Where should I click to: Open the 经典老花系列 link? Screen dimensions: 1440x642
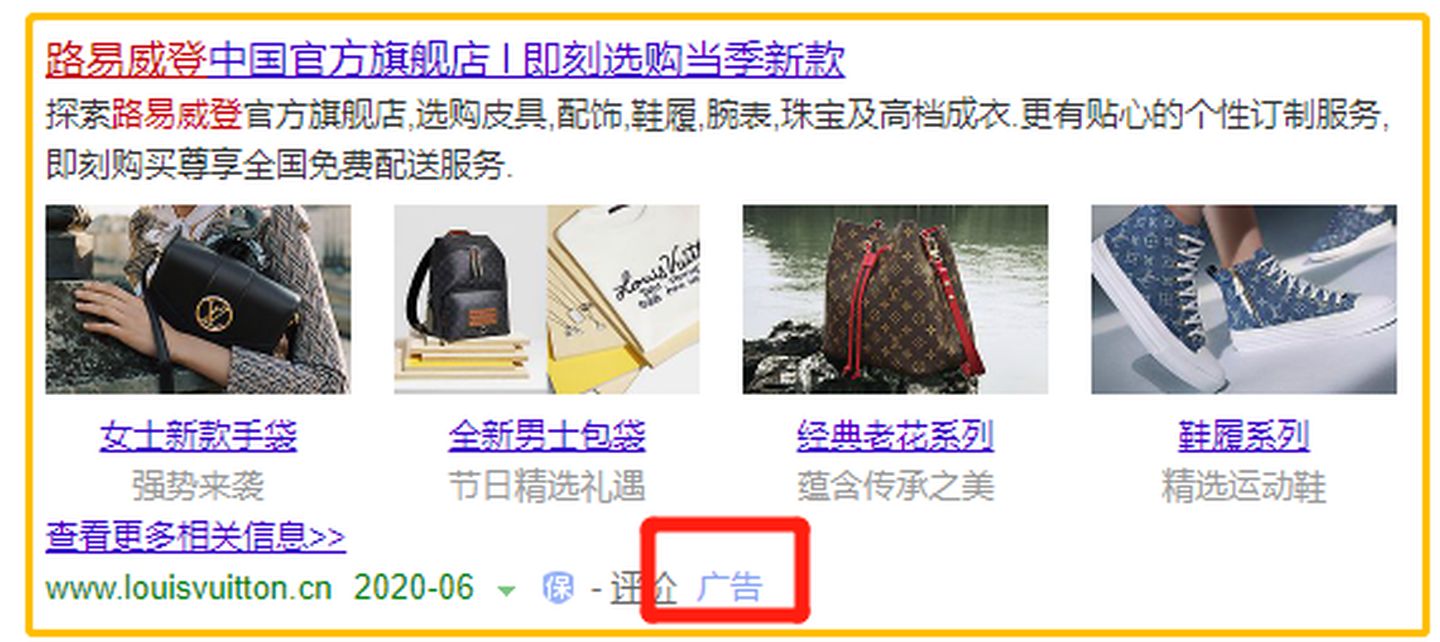[x=895, y=436]
